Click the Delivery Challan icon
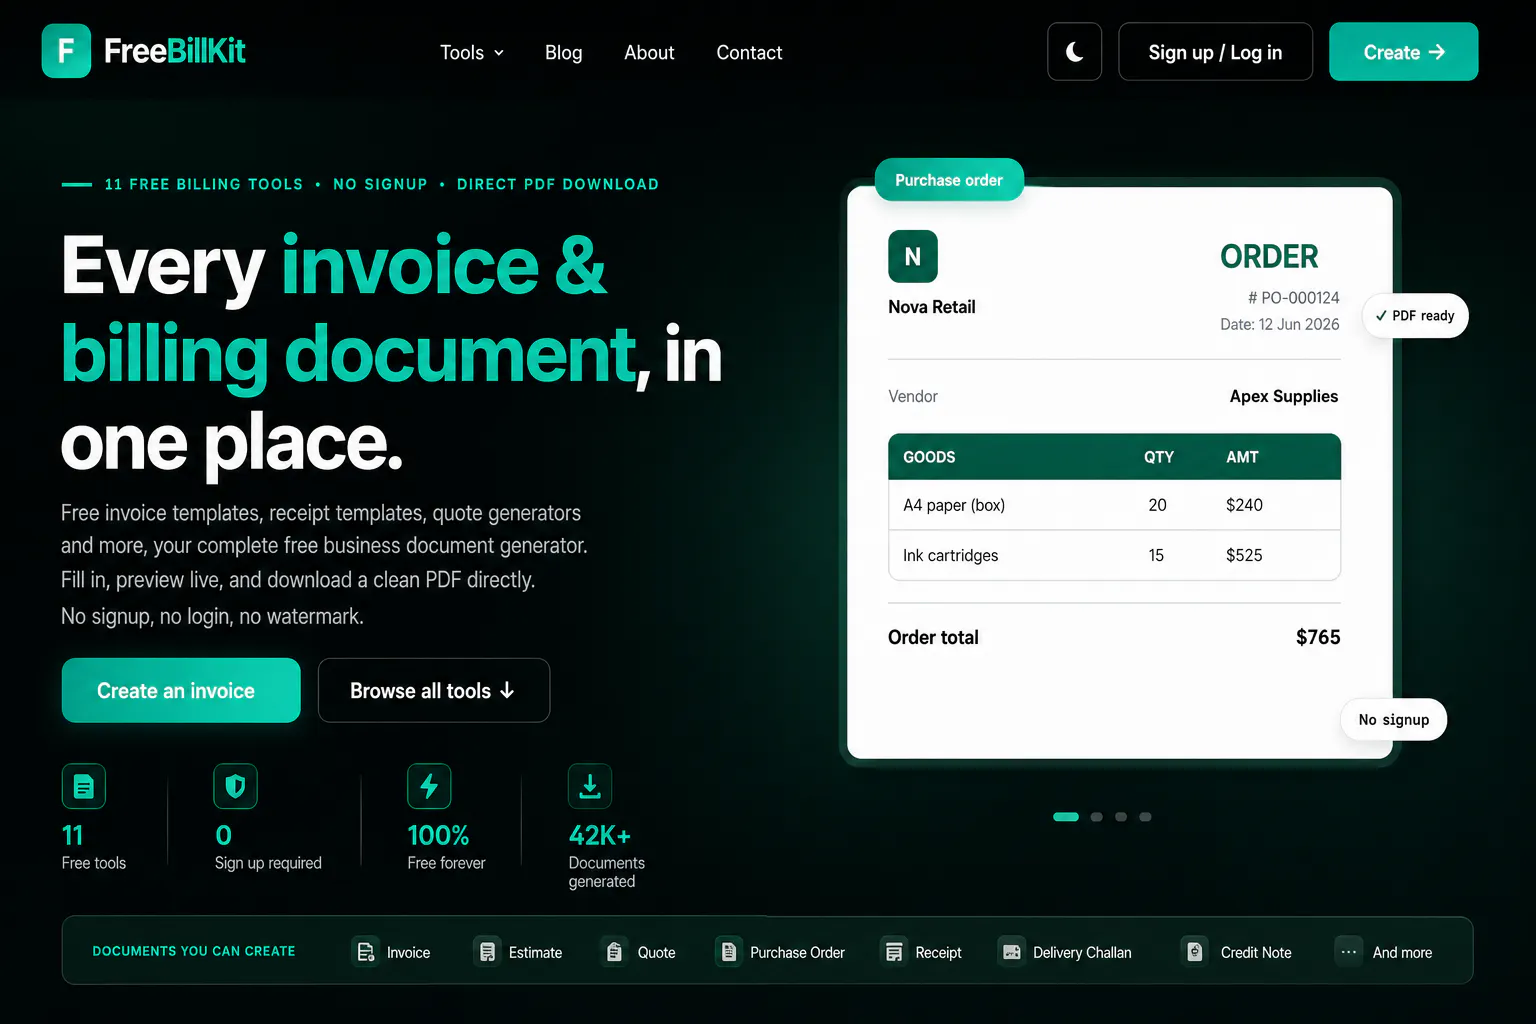The image size is (1536, 1024). (x=1012, y=952)
